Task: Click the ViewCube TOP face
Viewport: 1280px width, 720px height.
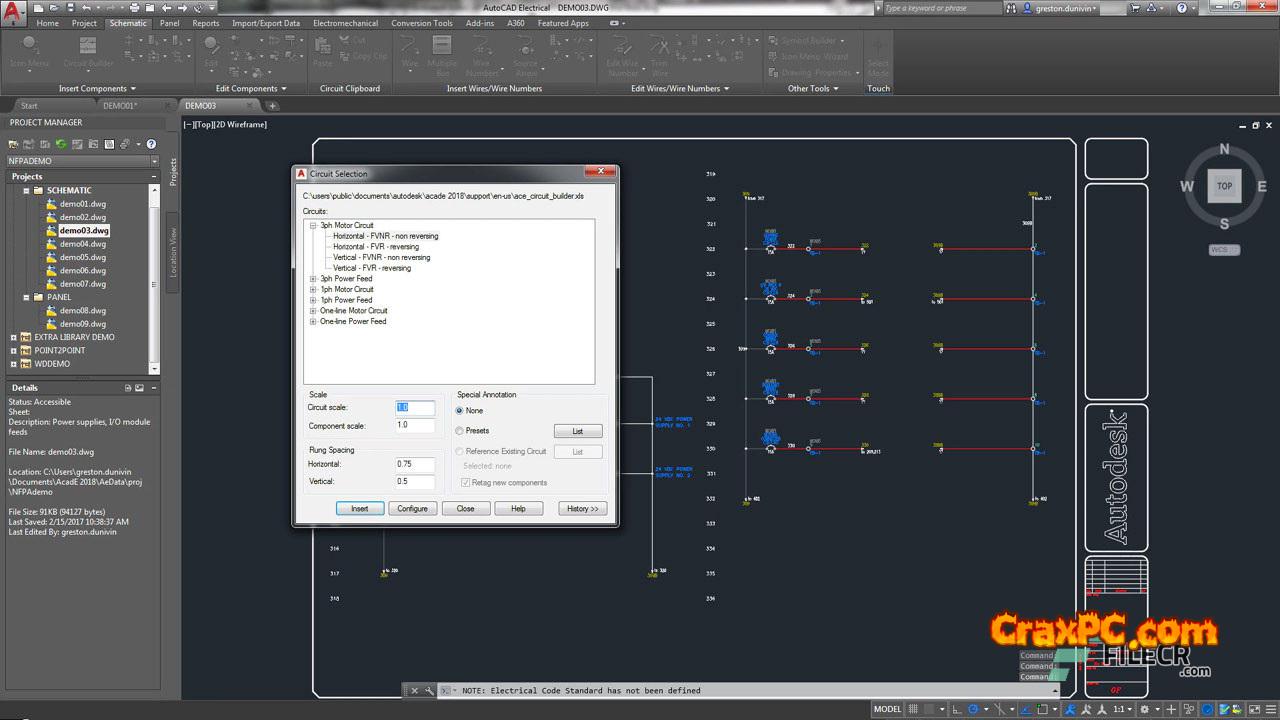Action: pyautogui.click(x=1224, y=186)
